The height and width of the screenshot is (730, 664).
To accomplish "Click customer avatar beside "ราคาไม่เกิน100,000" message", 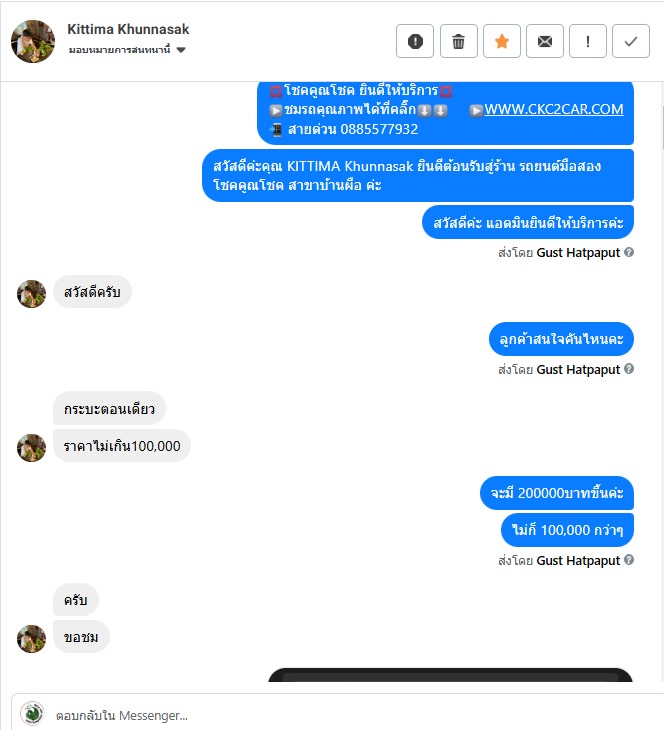I will coord(32,448).
